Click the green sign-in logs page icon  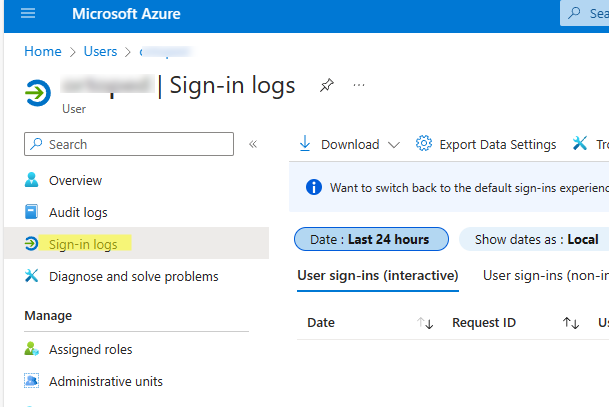(x=38, y=93)
